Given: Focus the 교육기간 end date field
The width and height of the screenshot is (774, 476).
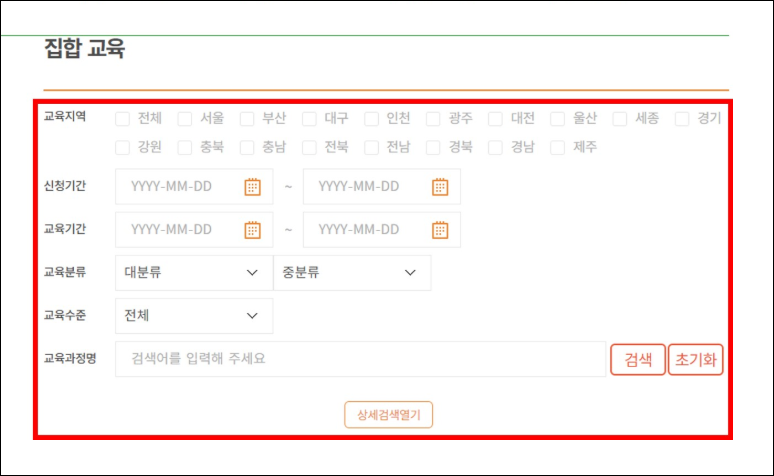Looking at the screenshot, I should (x=382, y=230).
